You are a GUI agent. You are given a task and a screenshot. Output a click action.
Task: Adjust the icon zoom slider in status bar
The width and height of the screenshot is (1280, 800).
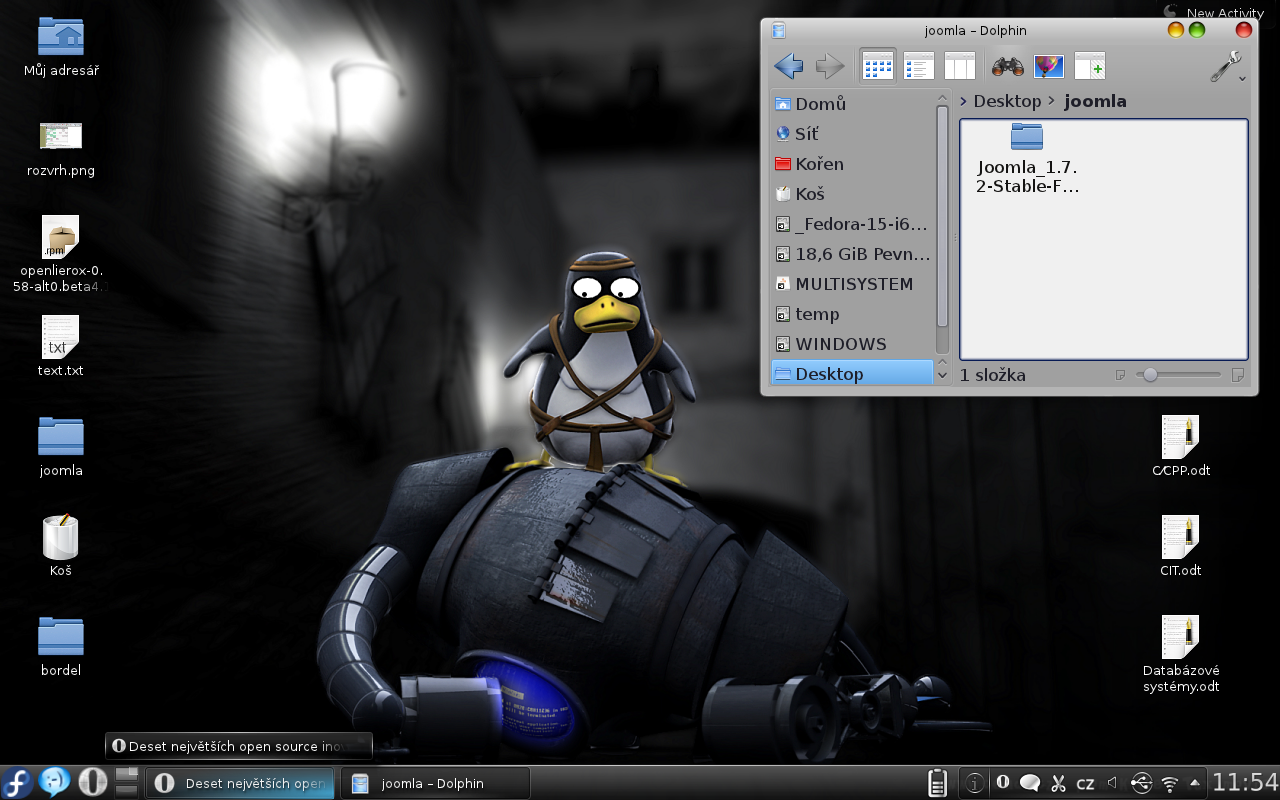1177,375
